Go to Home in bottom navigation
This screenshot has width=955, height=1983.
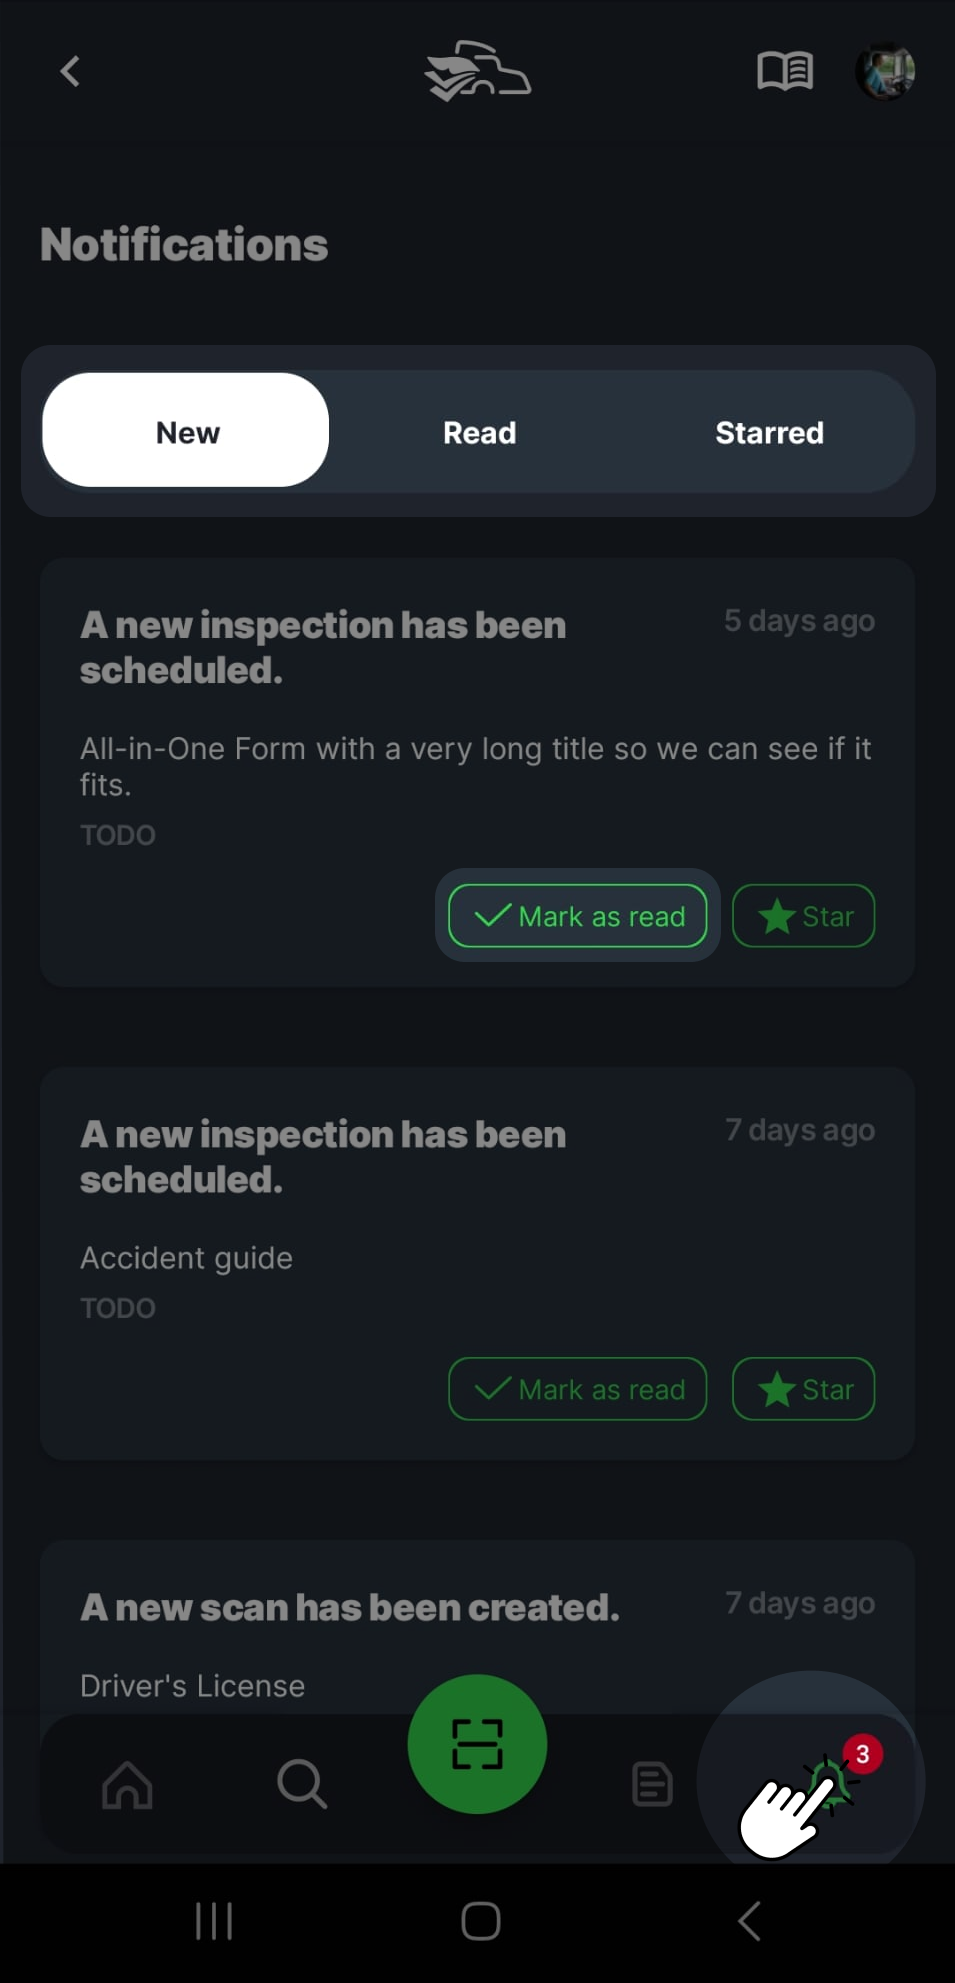point(127,1784)
